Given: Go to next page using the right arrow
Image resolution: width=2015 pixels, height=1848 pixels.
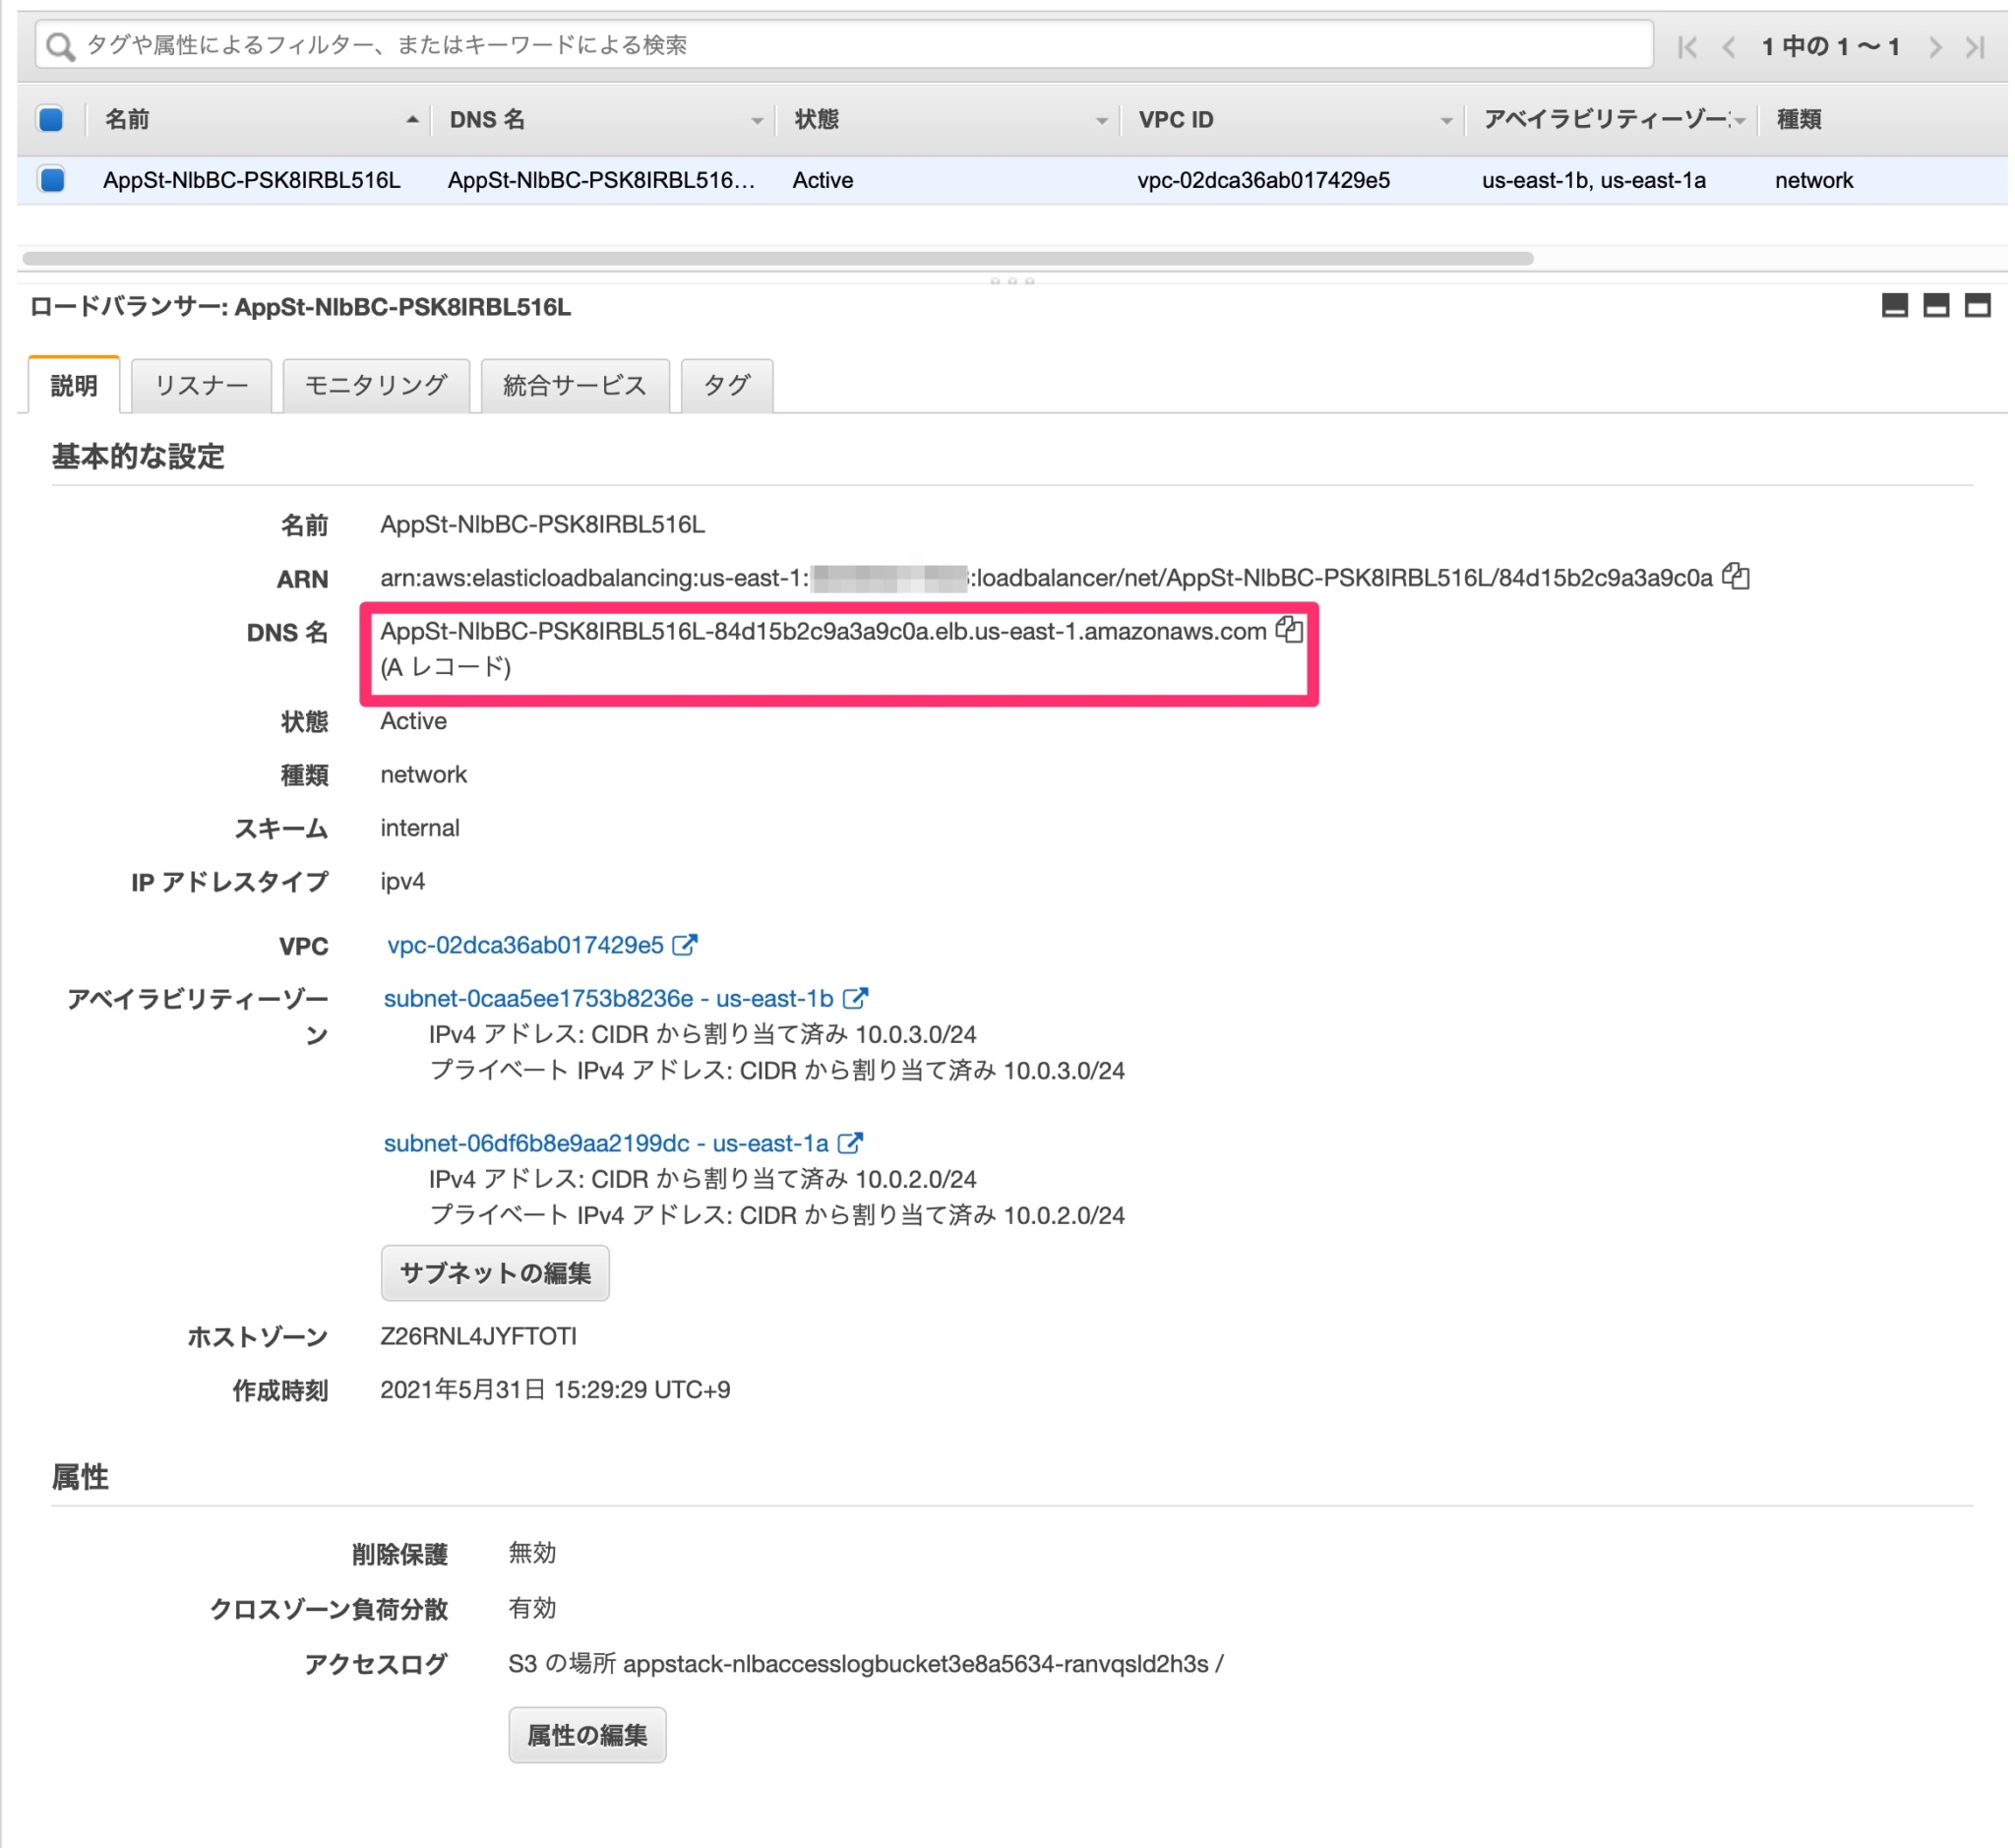Looking at the screenshot, I should point(1936,46).
